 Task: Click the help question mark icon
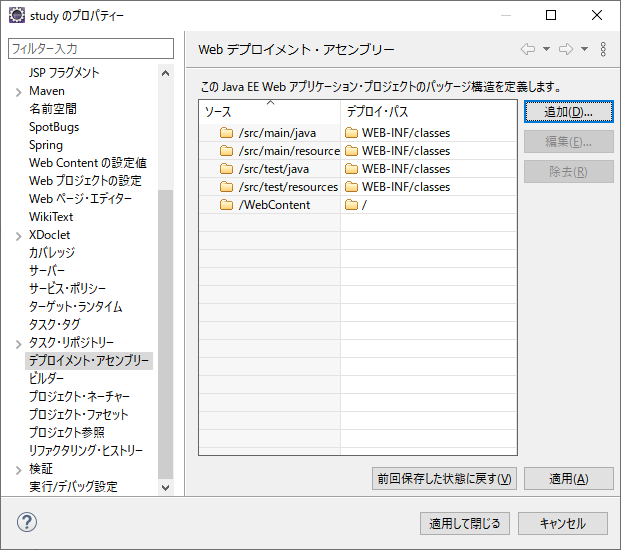pos(27,522)
